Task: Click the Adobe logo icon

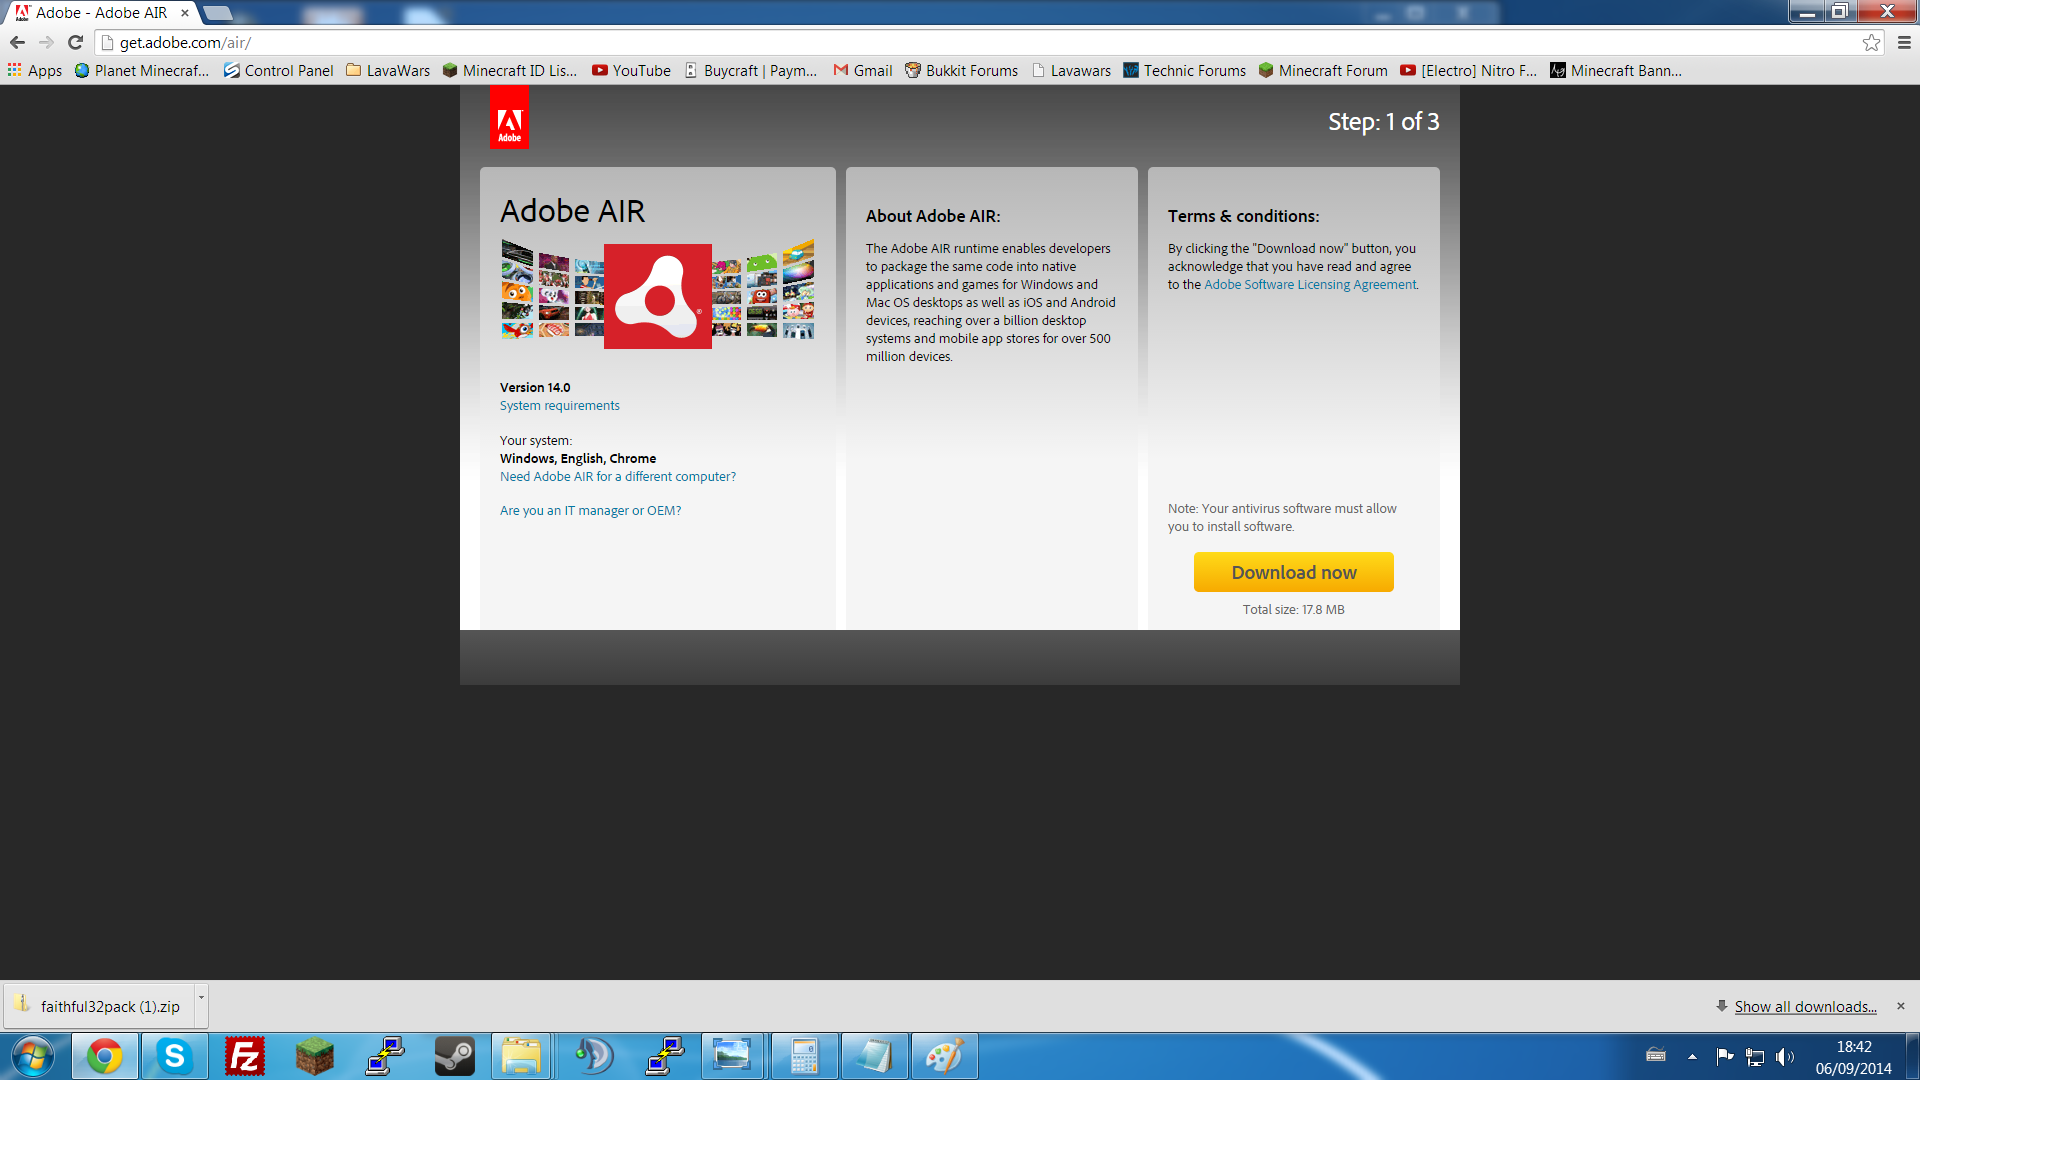Action: coord(509,118)
